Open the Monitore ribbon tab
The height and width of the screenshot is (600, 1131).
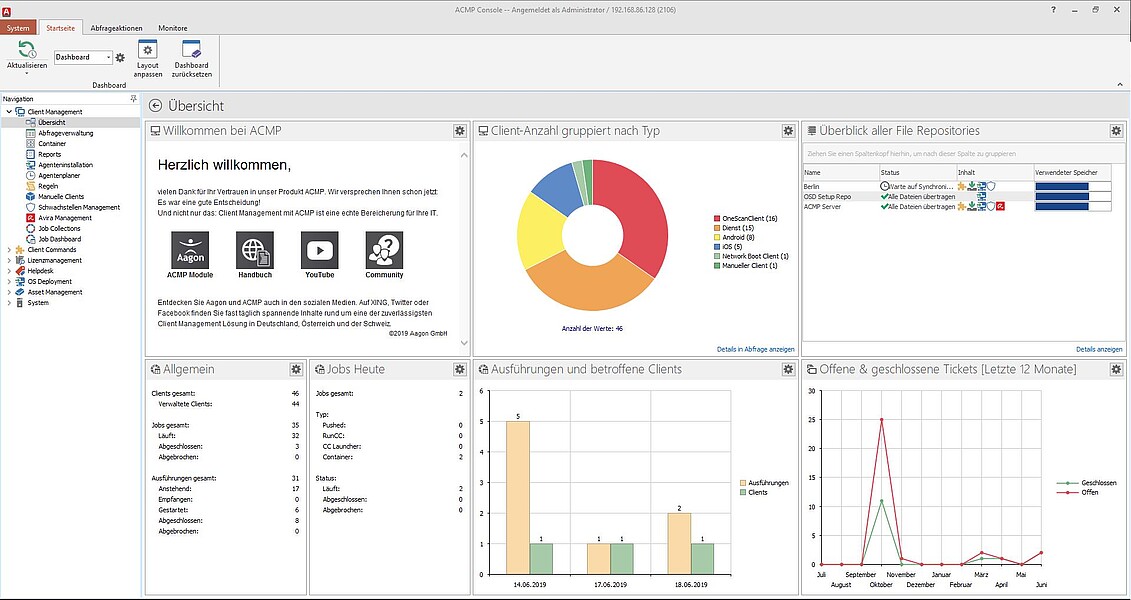coord(173,28)
